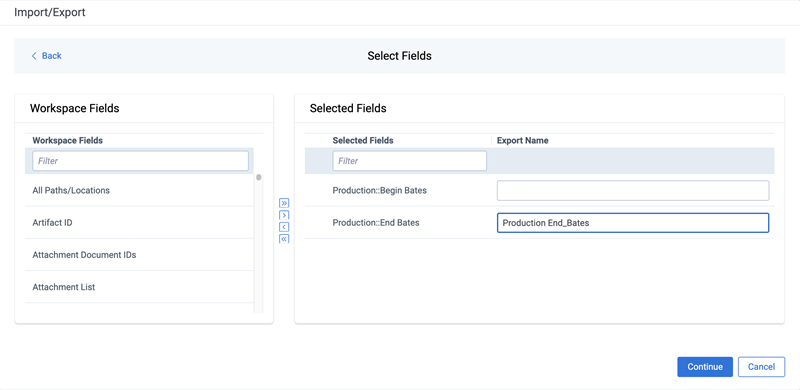Click the Export Name column header
Image resolution: width=800 pixels, height=390 pixels.
click(522, 140)
